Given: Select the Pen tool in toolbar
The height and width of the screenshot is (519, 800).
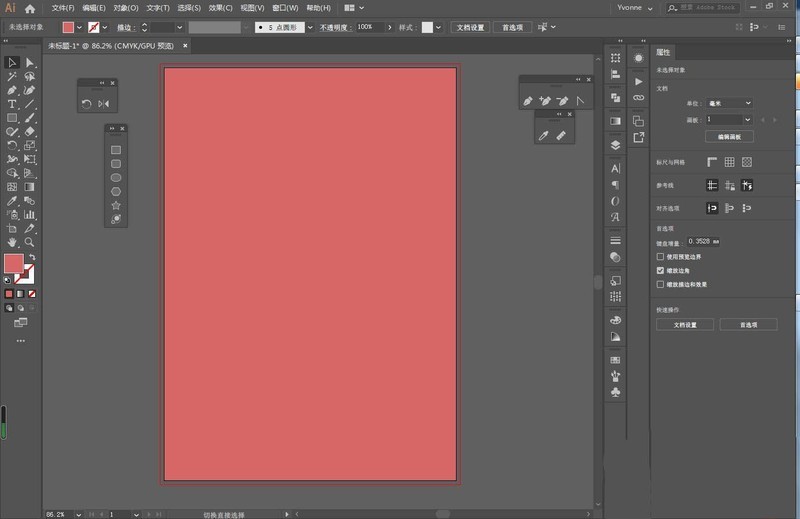Looking at the screenshot, I should [x=11, y=90].
